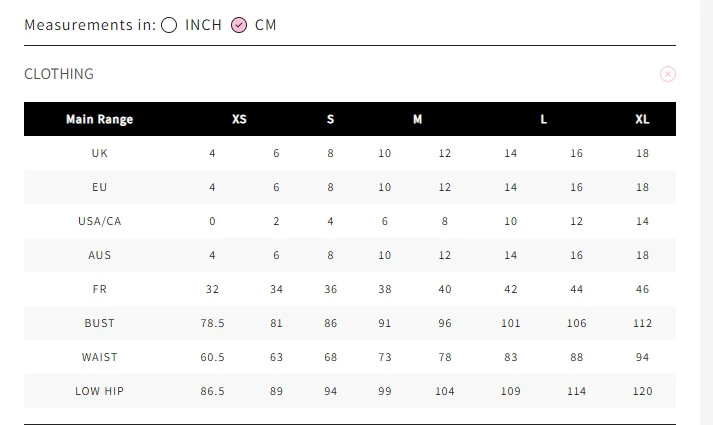Viewport: 713px width, 425px height.
Task: Click the INCH label text
Action: pos(203,25)
